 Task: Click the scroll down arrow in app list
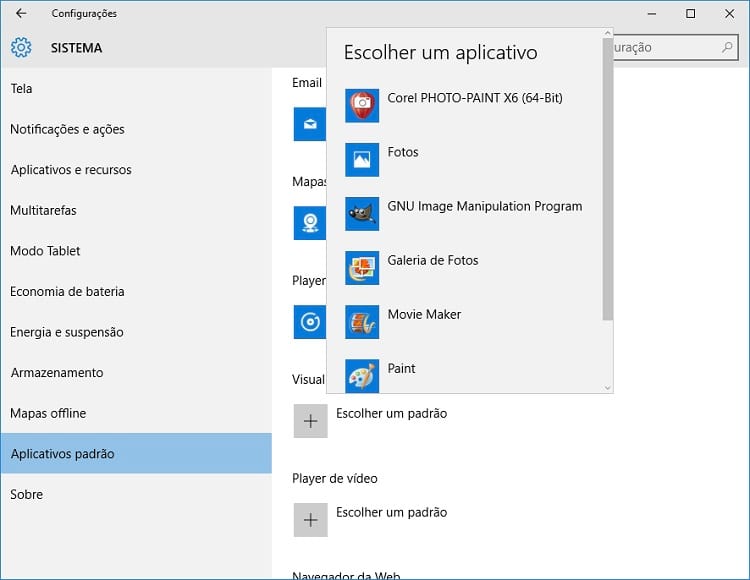click(x=607, y=388)
